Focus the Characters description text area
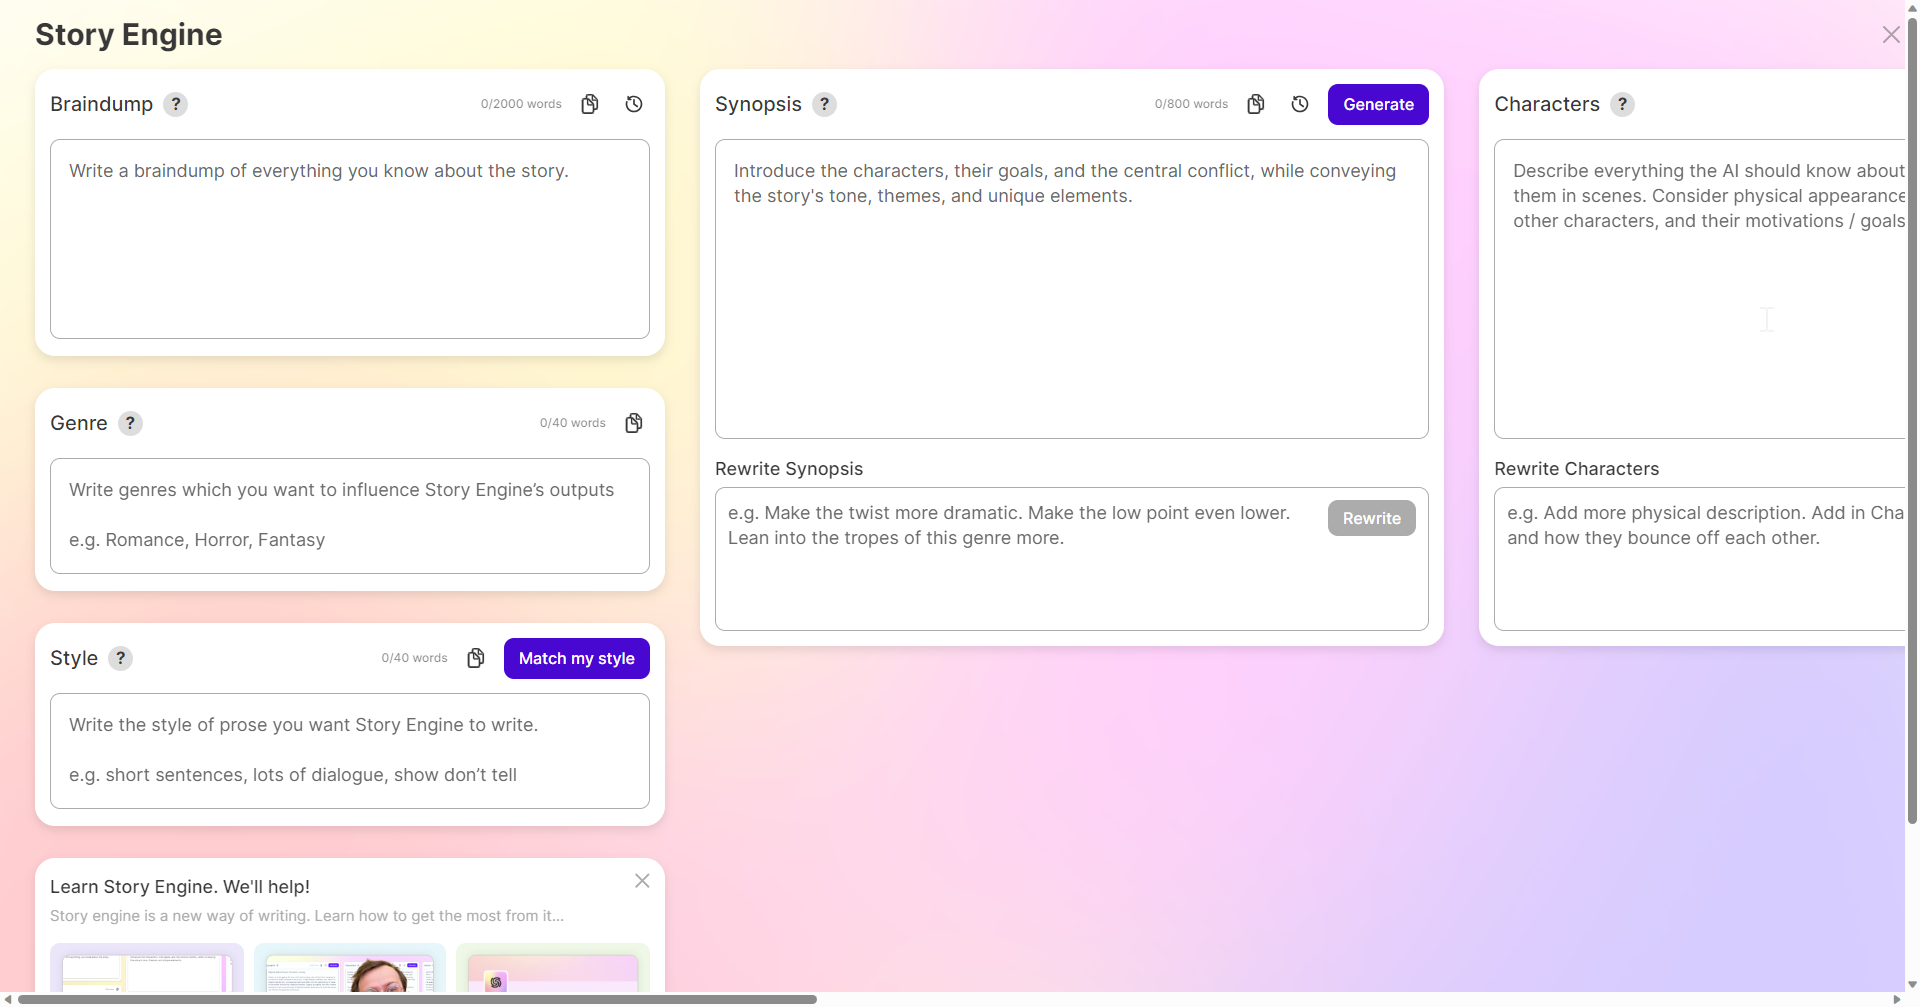This screenshot has width=1920, height=1007. pos(1700,289)
